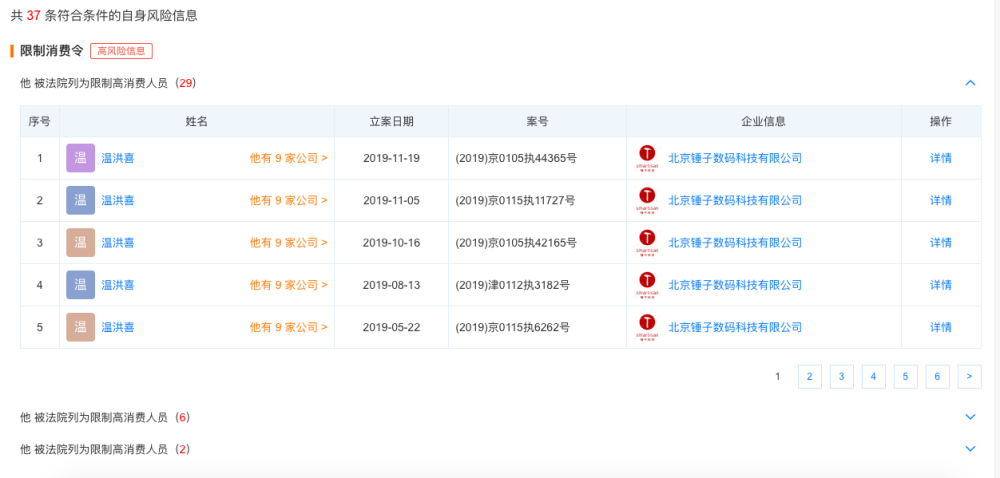
Task: Click the 限制消费令 section heading
Action: click(x=52, y=51)
